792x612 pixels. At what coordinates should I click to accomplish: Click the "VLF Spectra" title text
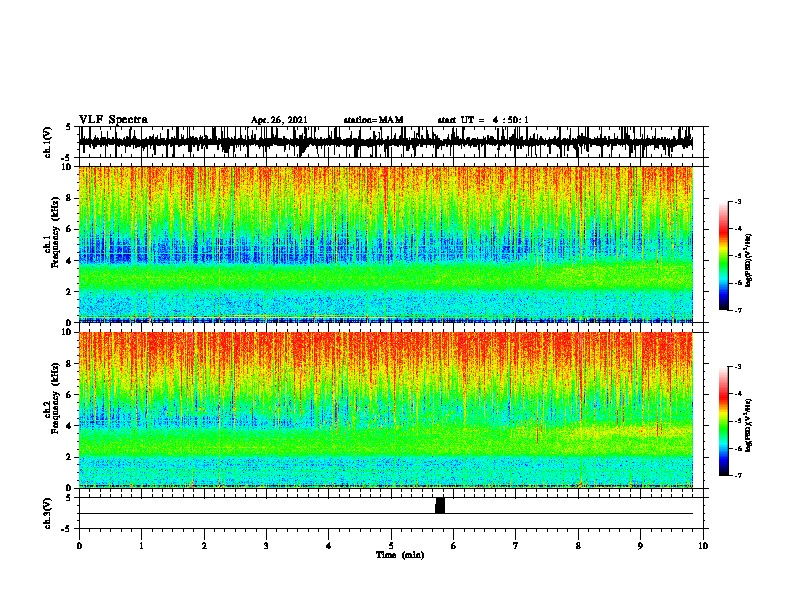(113, 120)
